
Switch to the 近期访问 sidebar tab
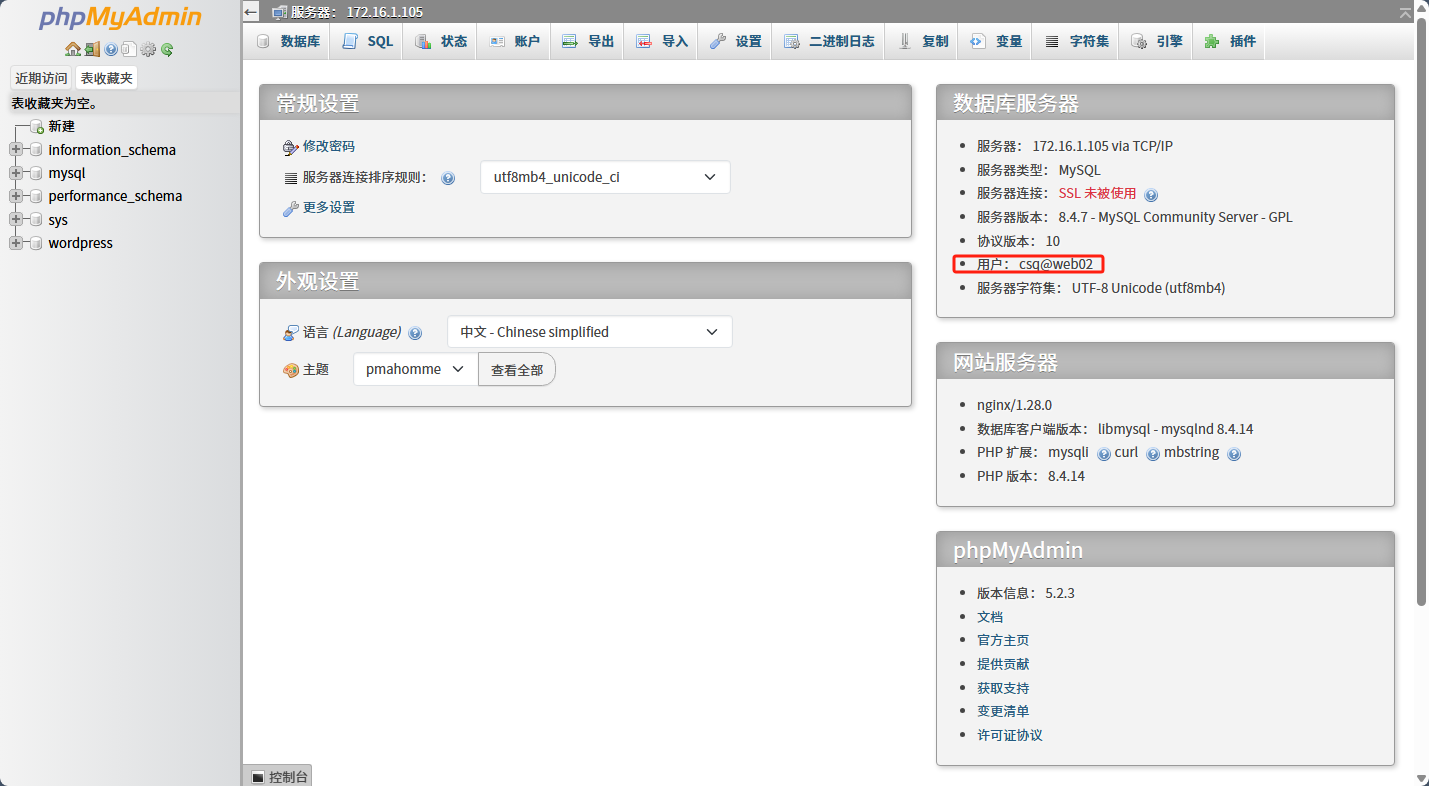[x=41, y=78]
